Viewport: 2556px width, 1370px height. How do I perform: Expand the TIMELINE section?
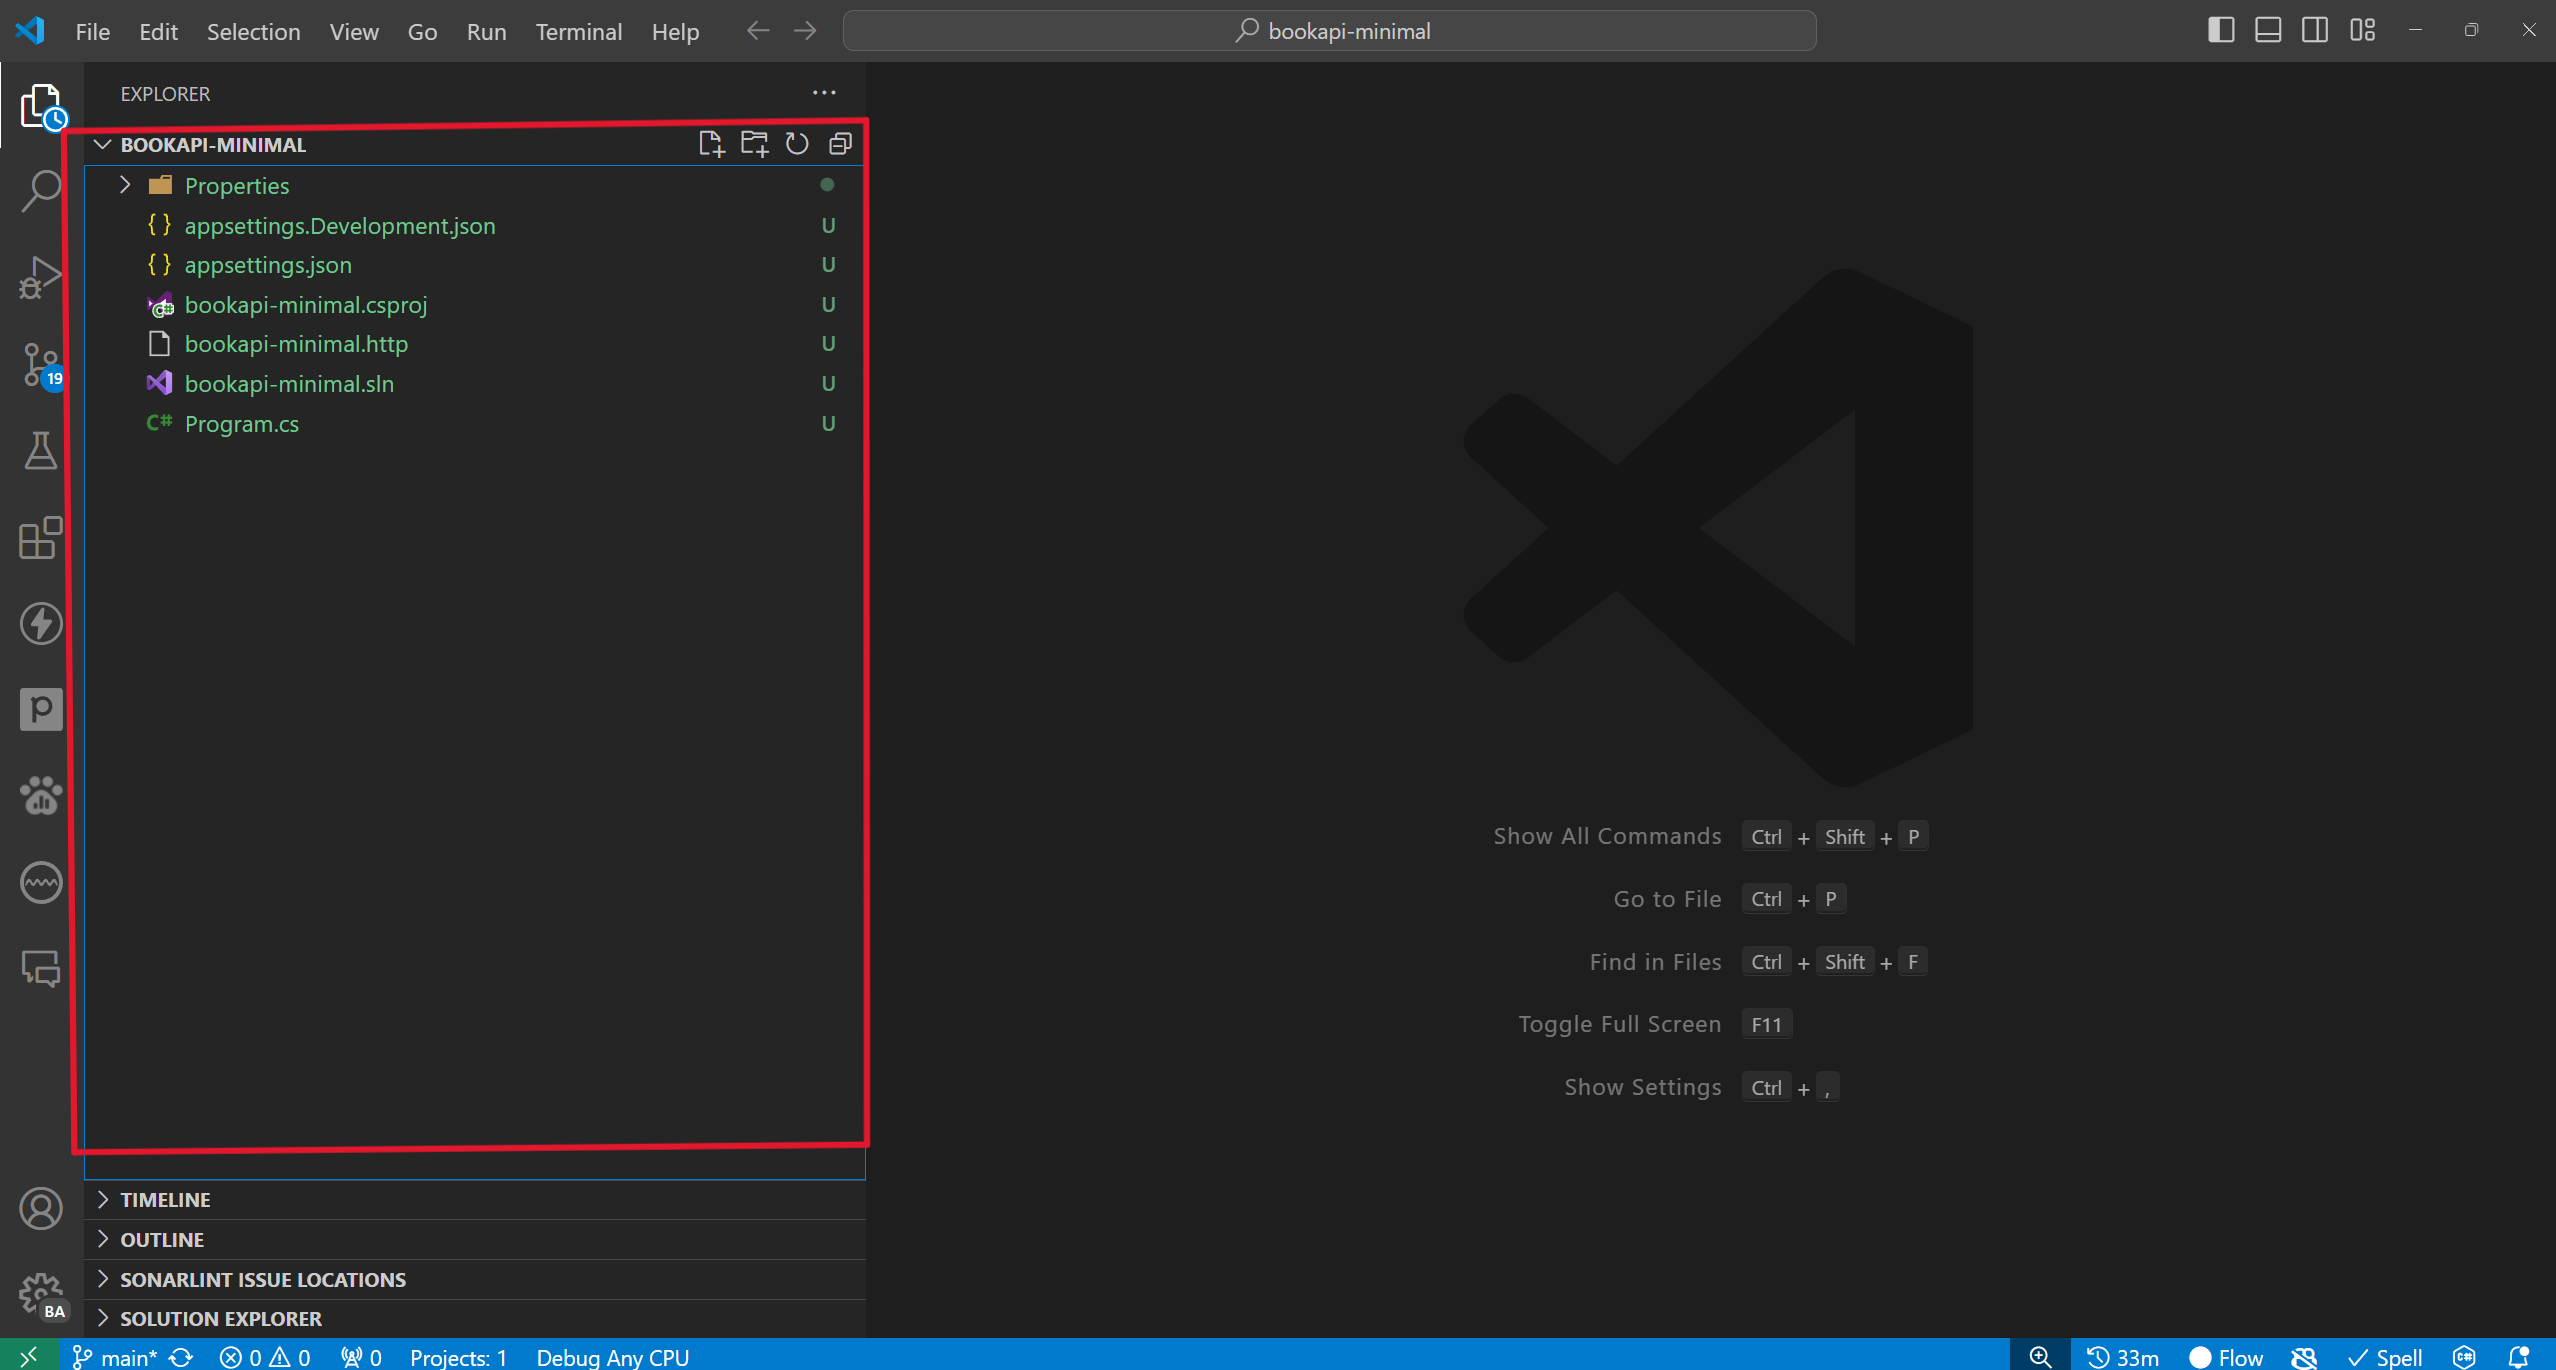(475, 1199)
